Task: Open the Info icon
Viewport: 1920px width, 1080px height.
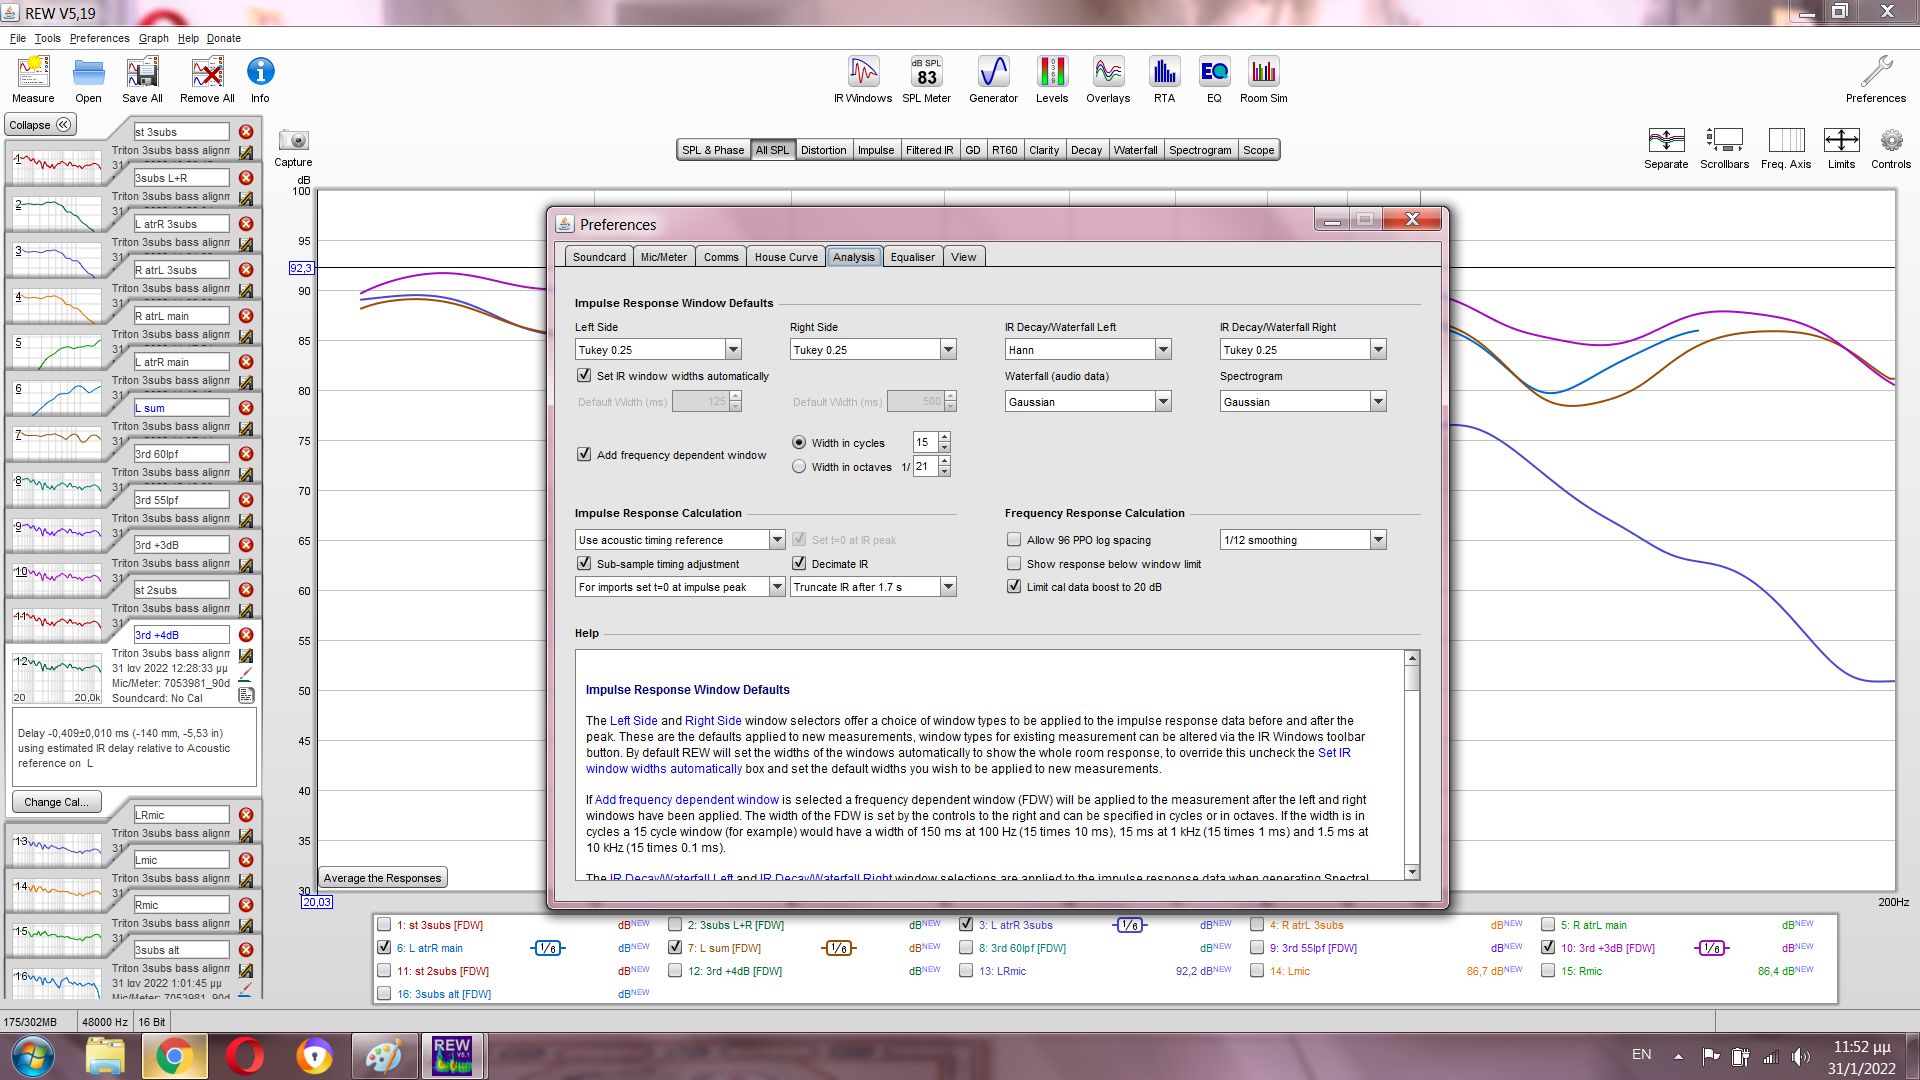Action: click(x=260, y=79)
